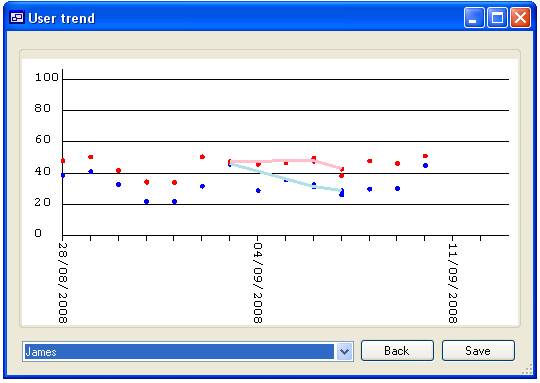Click the resize grip in window corner
This screenshot has width=540, height=383.
click(x=527, y=370)
